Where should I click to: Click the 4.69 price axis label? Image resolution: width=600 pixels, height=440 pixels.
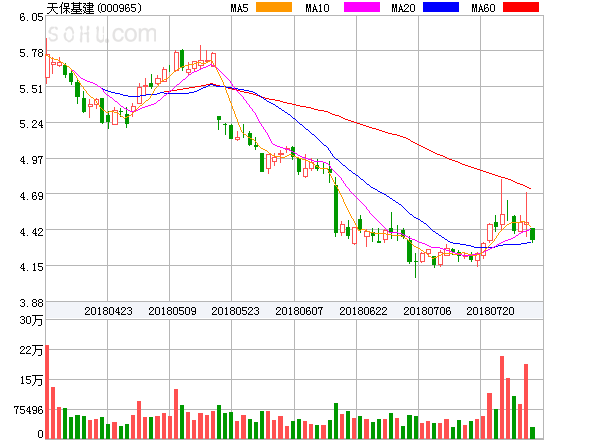(x=31, y=196)
